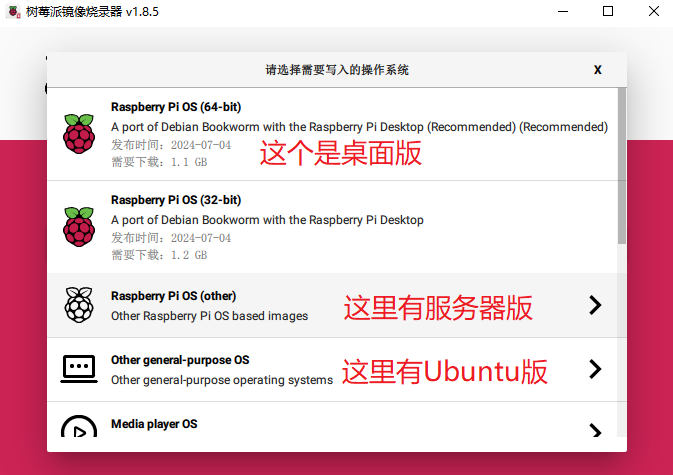Click 'Other general-purpose operating systems' description
673x475 pixels.
[x=222, y=380]
